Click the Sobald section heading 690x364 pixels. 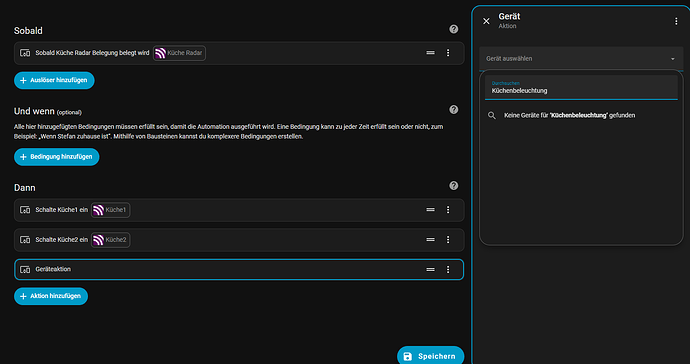click(x=28, y=31)
